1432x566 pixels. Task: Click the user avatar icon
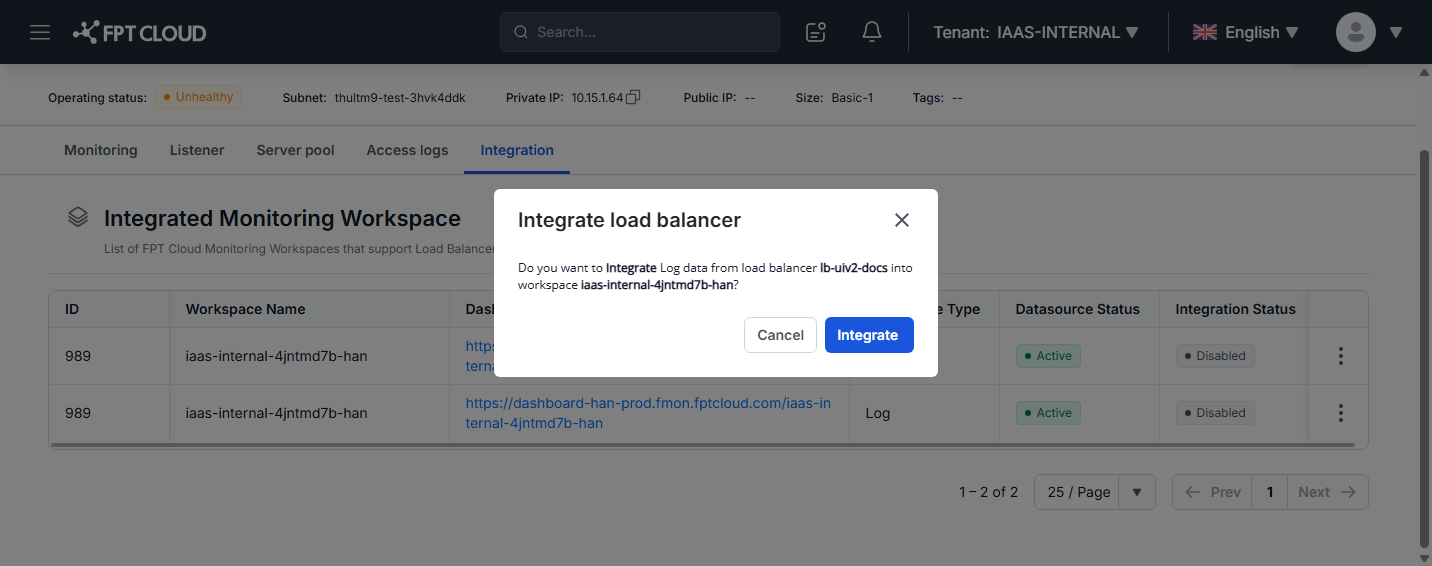pos(1356,32)
